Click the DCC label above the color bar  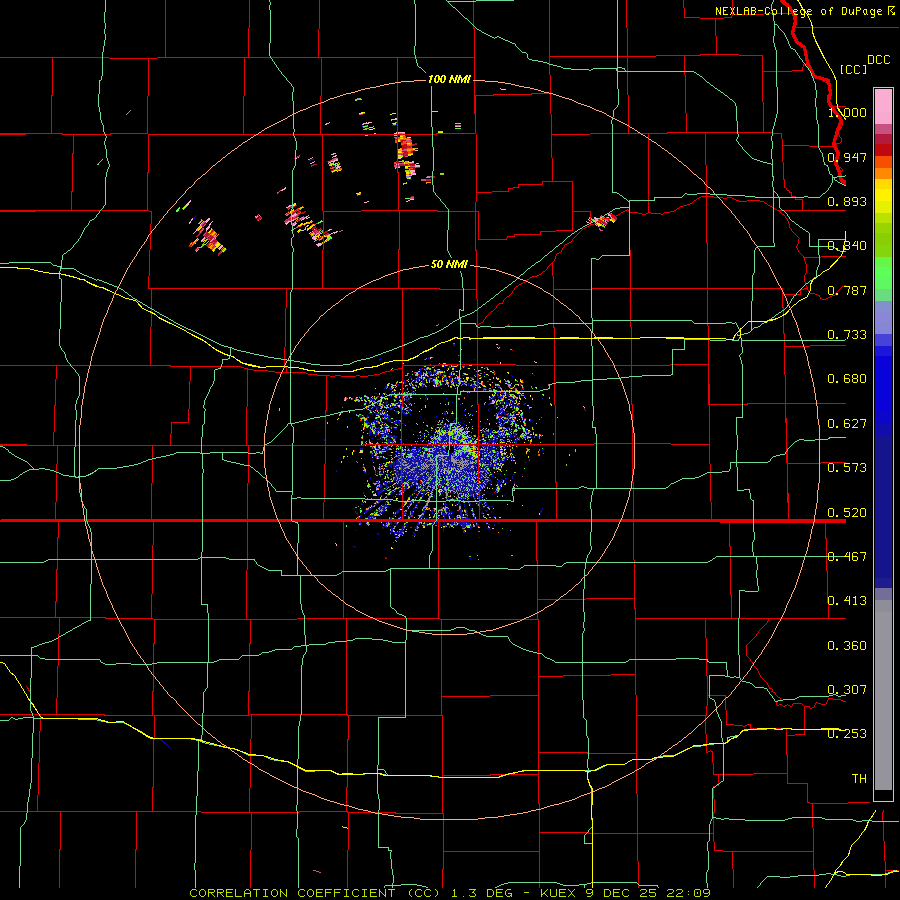pos(879,60)
